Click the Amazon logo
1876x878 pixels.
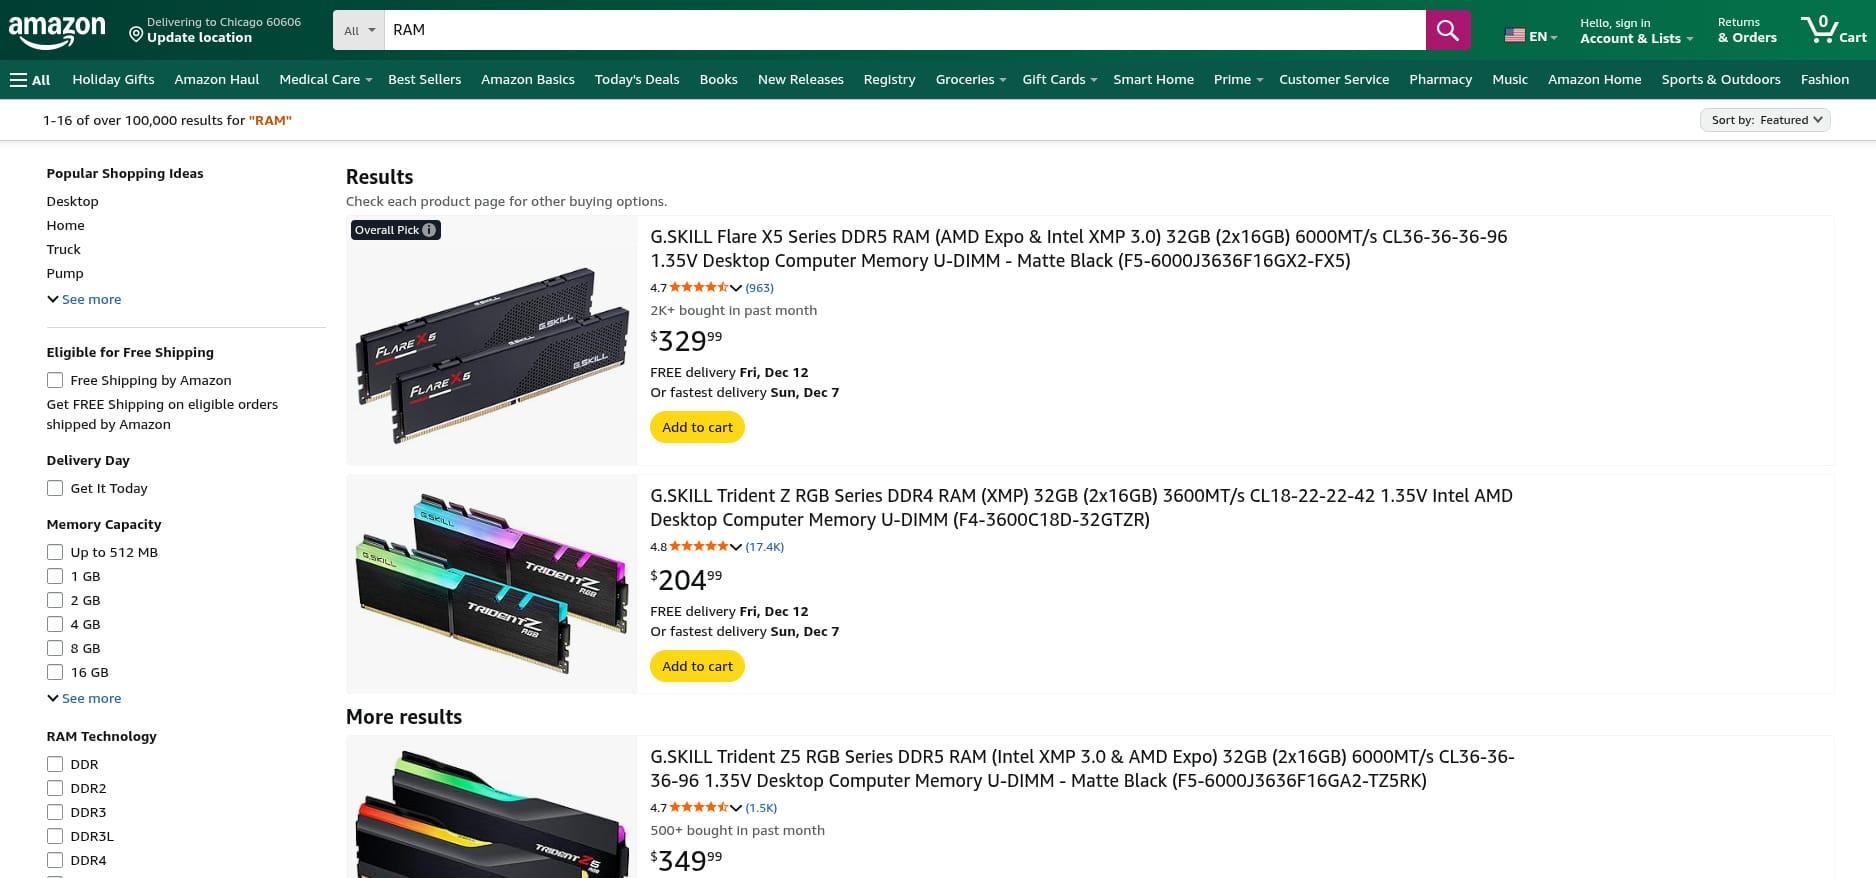tap(58, 29)
